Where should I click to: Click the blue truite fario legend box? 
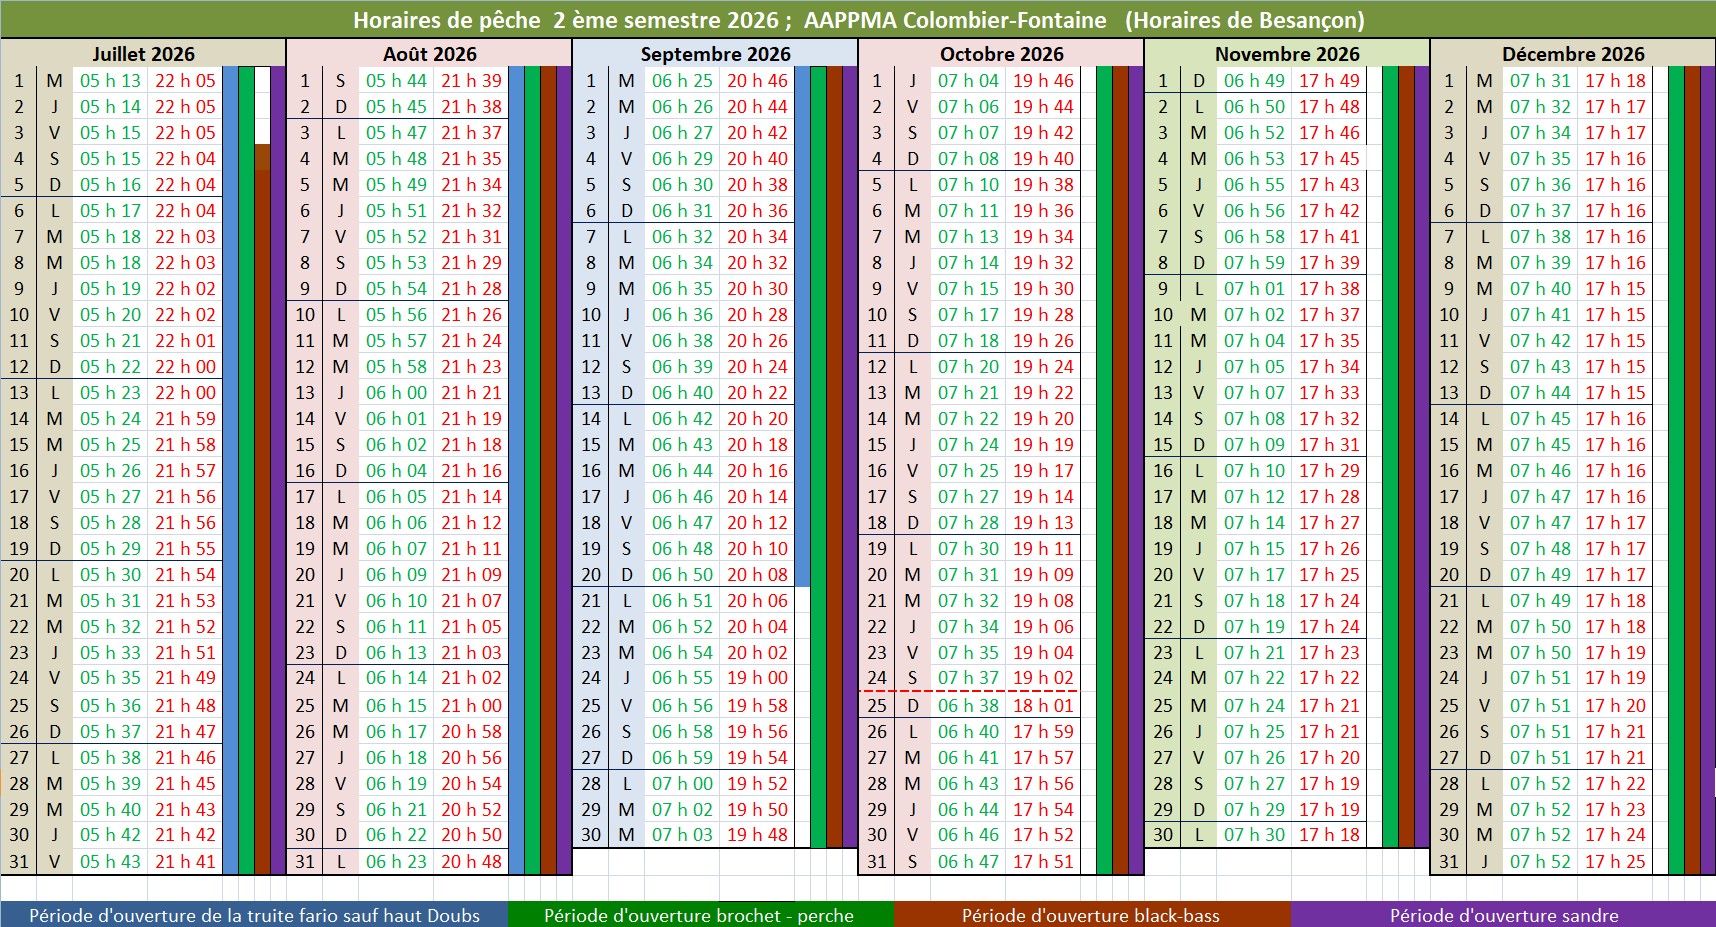254,915
